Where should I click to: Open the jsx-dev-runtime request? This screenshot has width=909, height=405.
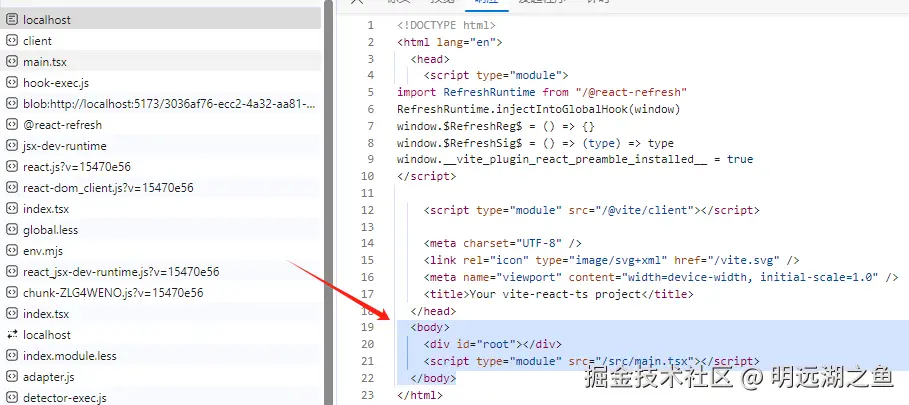click(x=161, y=146)
